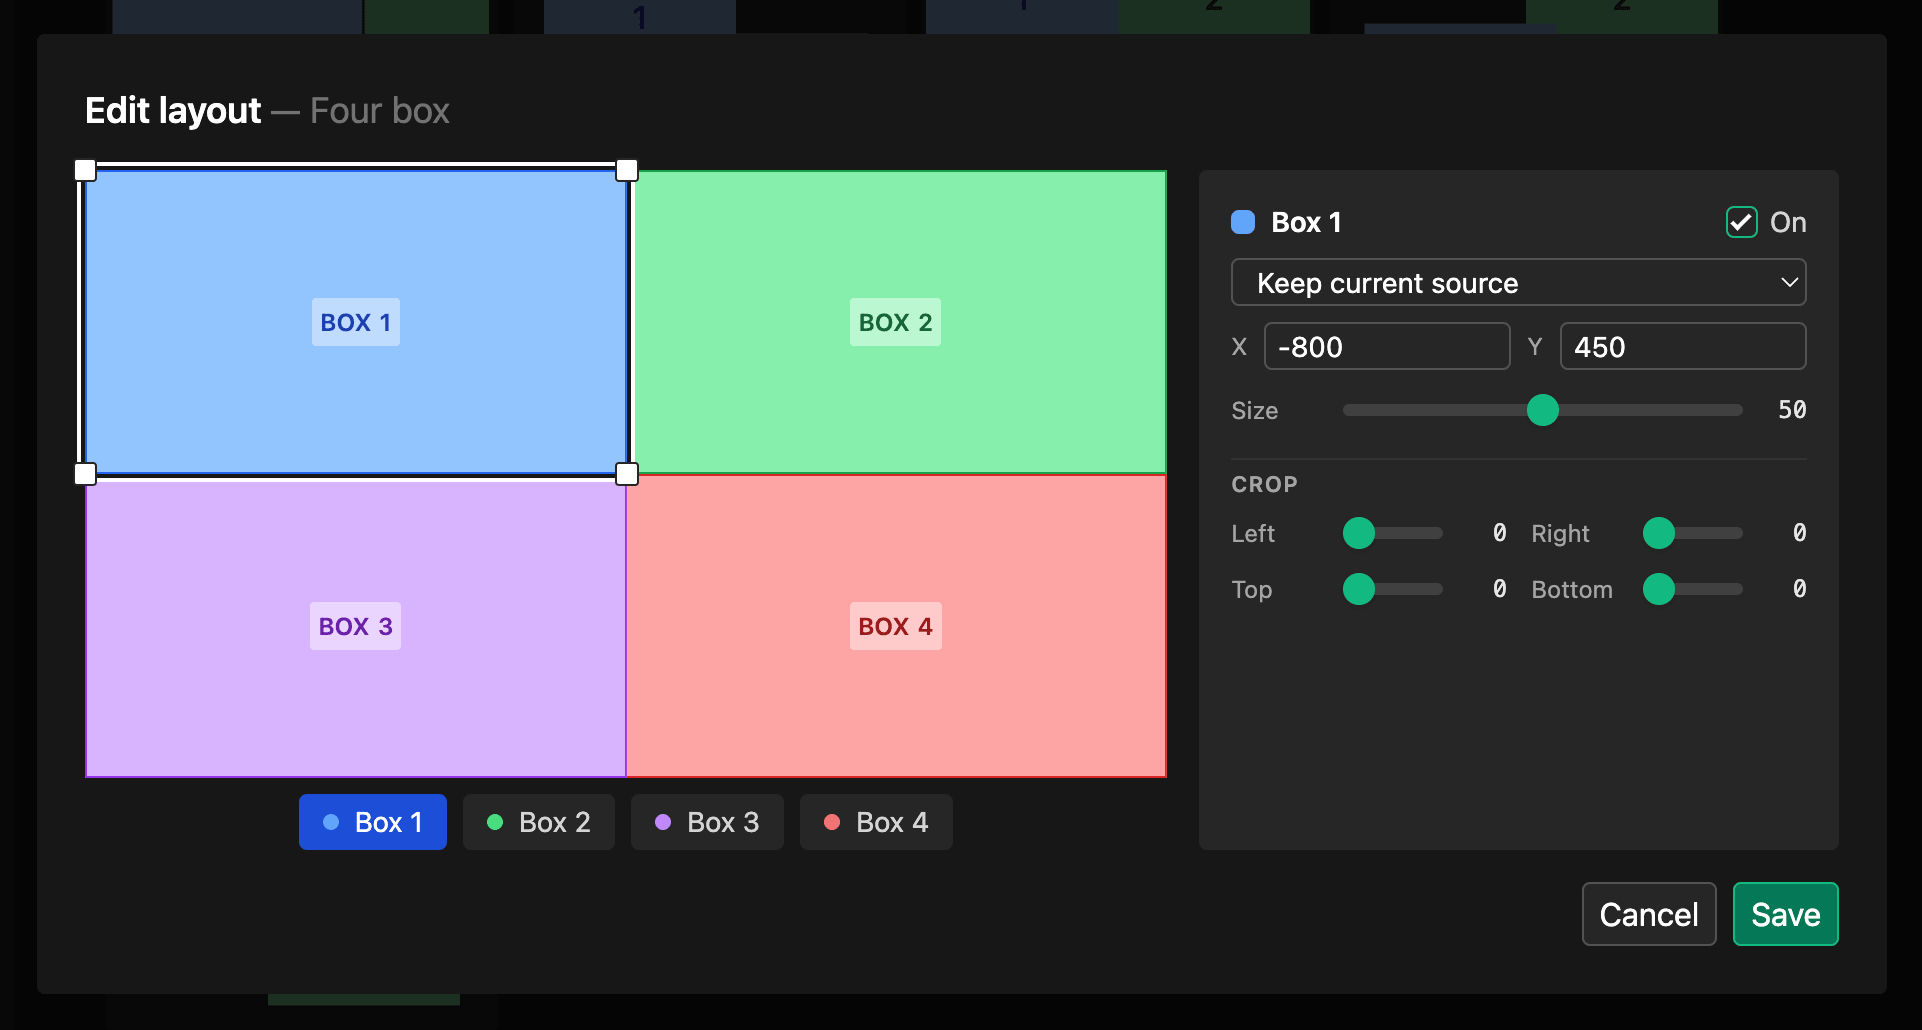This screenshot has width=1922, height=1030.
Task: Click the X position input field
Action: pyautogui.click(x=1386, y=346)
